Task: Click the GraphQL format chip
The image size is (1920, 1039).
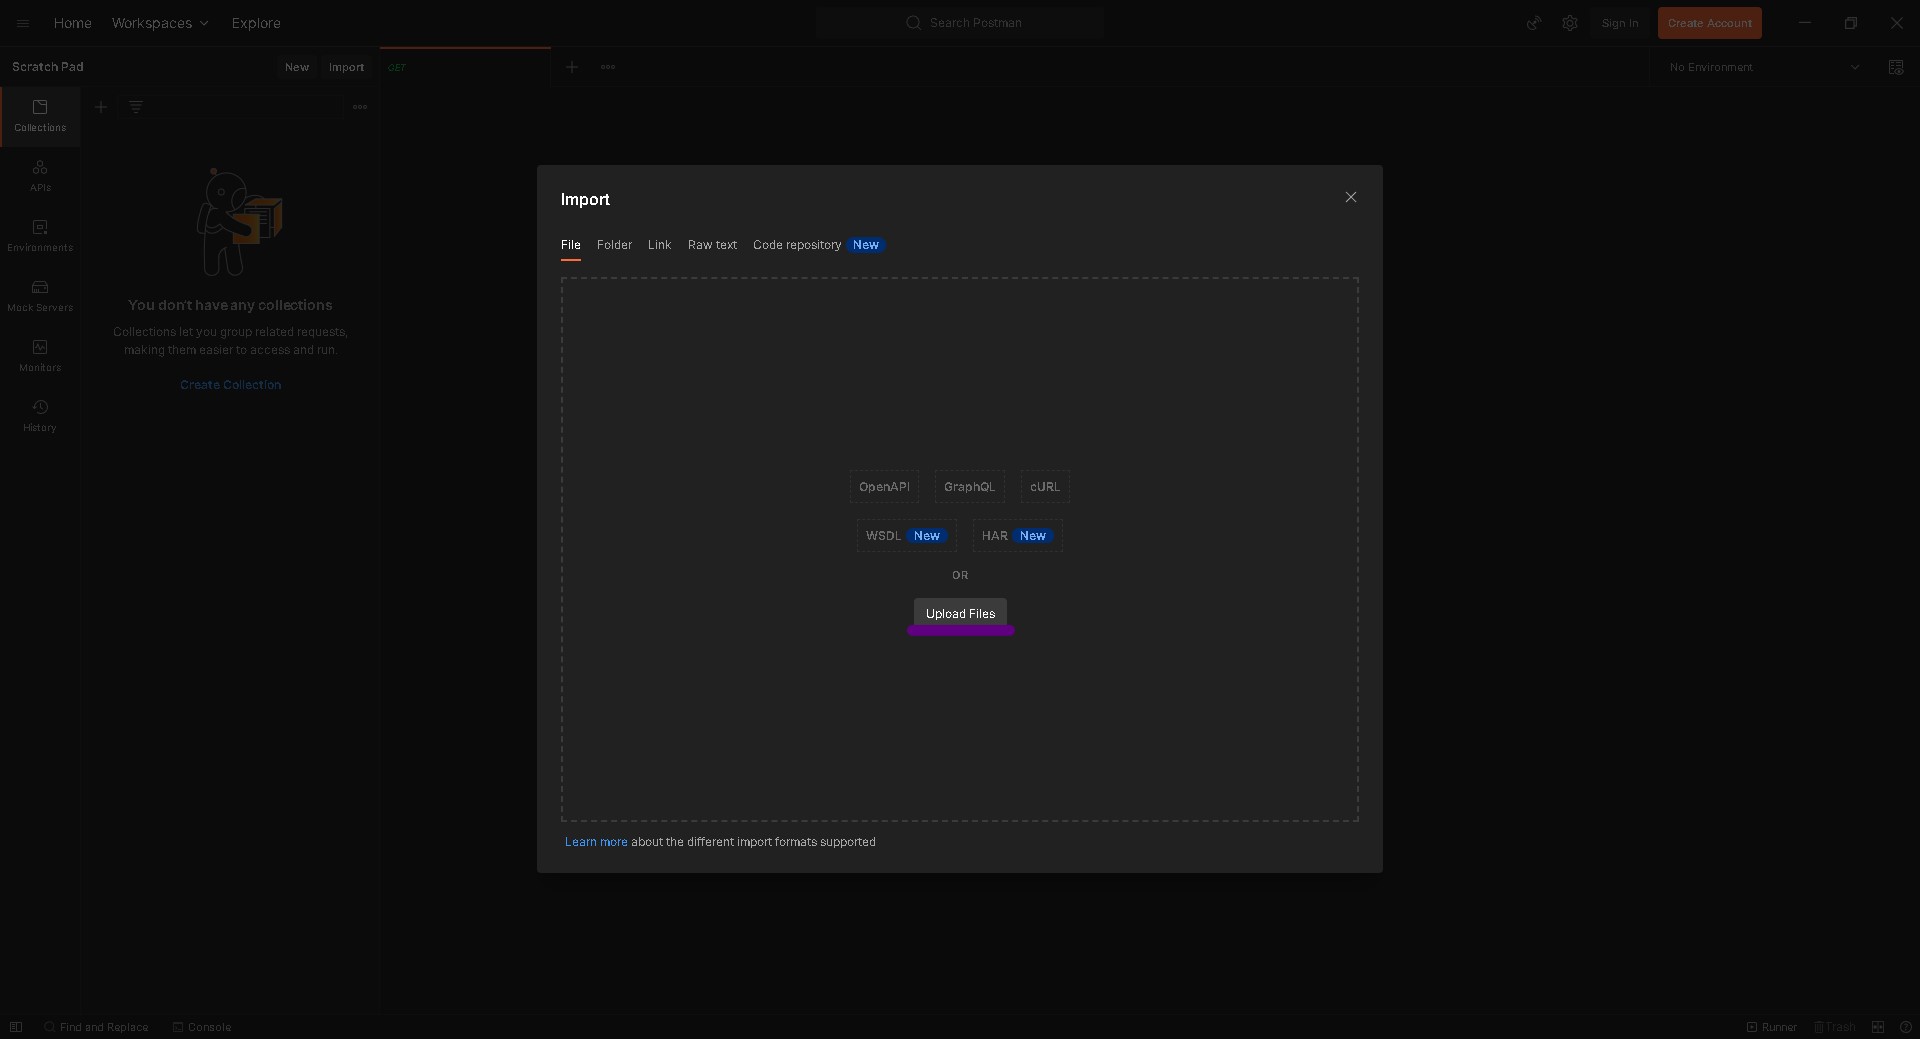Action: pyautogui.click(x=969, y=487)
